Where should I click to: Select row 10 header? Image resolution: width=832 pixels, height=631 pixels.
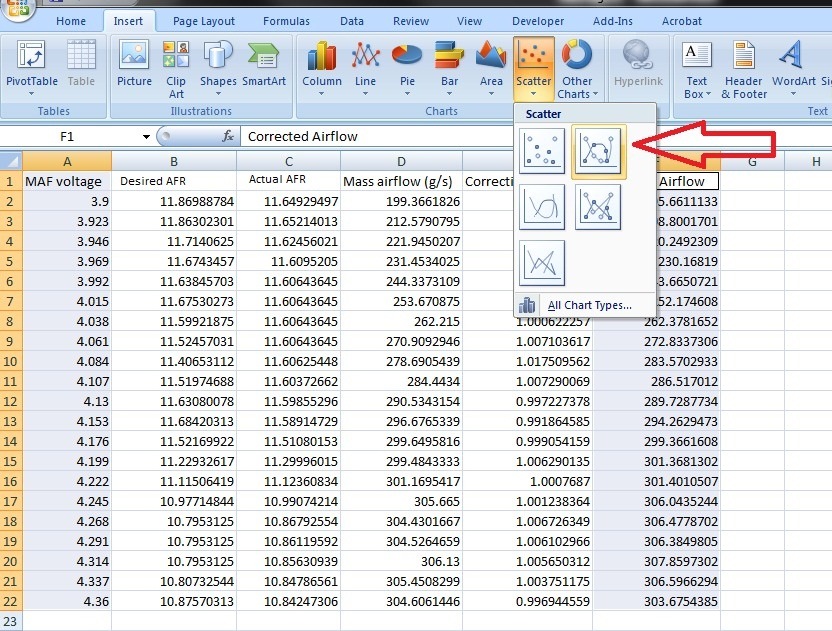[x=11, y=361]
